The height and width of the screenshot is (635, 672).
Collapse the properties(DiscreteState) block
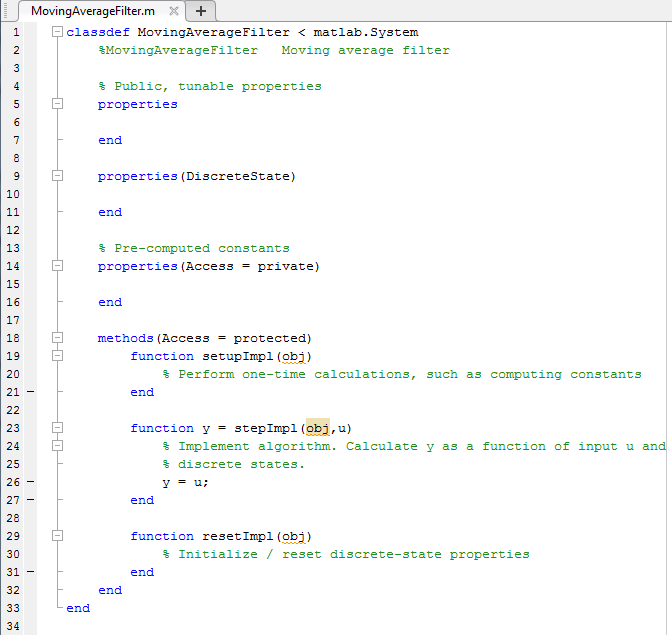point(57,176)
